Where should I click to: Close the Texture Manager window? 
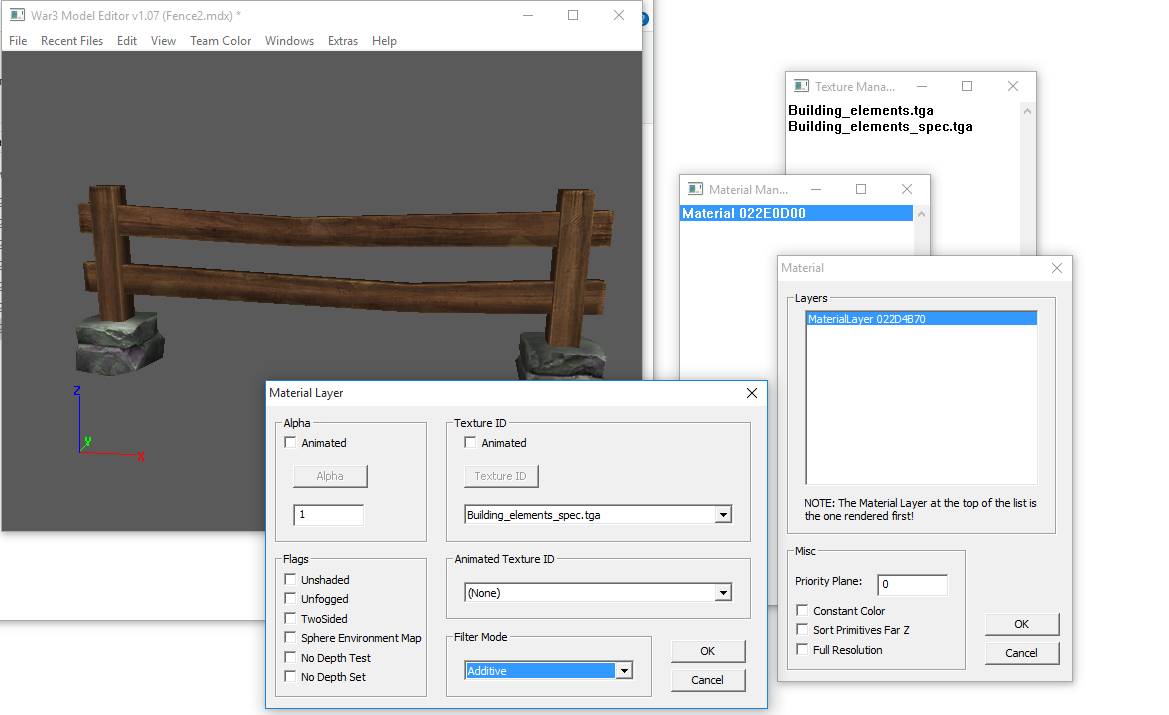(x=1012, y=86)
